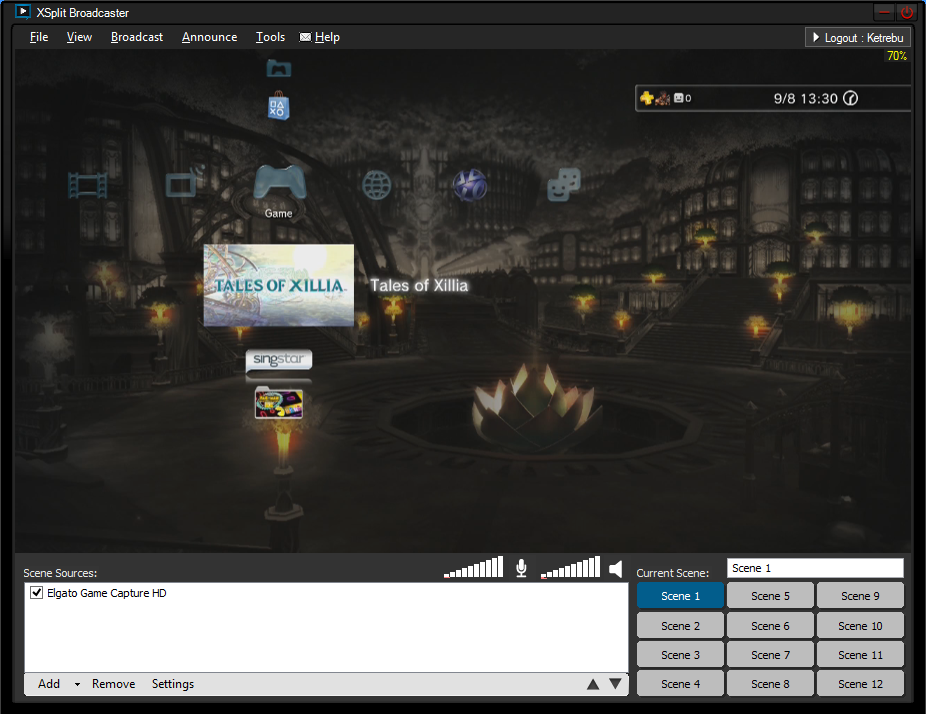This screenshot has height=714, width=926.
Task: Open the View menu
Action: click(79, 37)
